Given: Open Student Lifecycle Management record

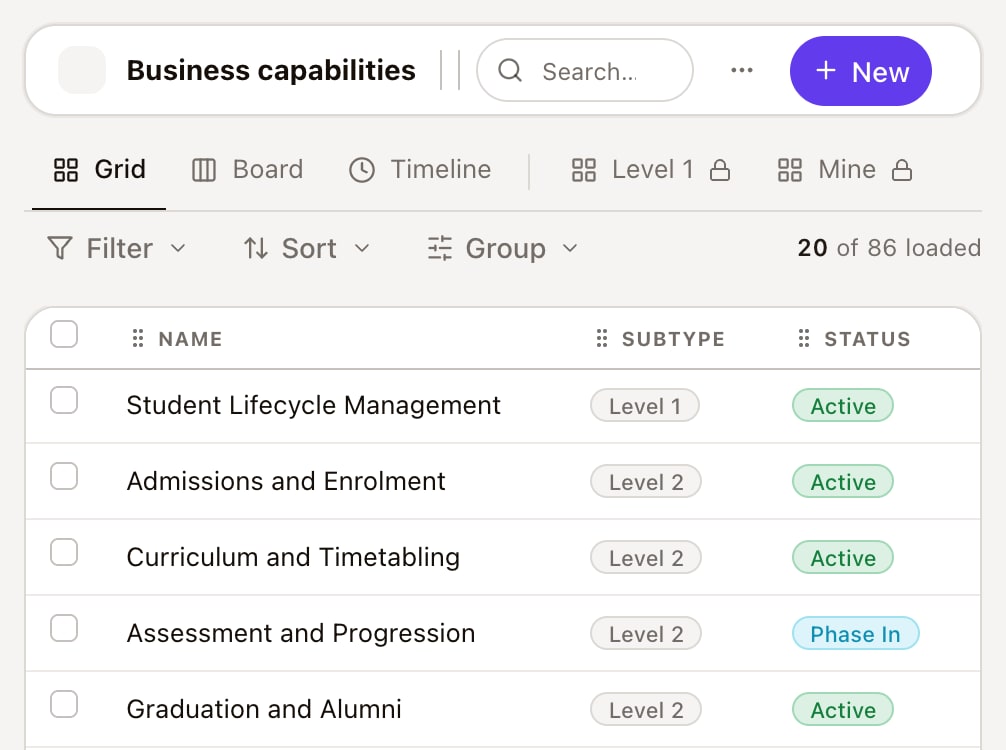Looking at the screenshot, I should click(x=313, y=405).
